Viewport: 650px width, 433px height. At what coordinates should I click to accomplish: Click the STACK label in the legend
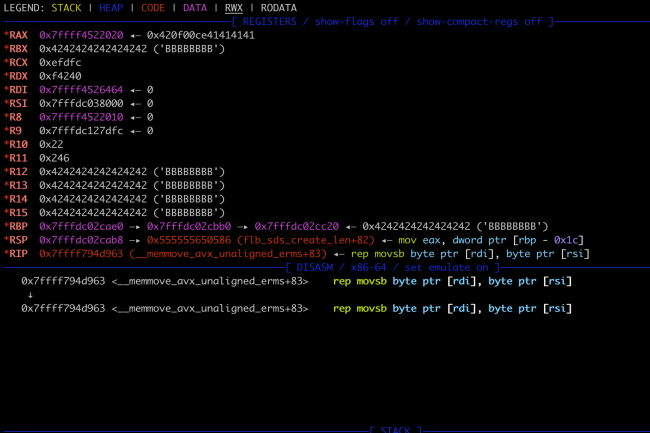(x=66, y=7)
